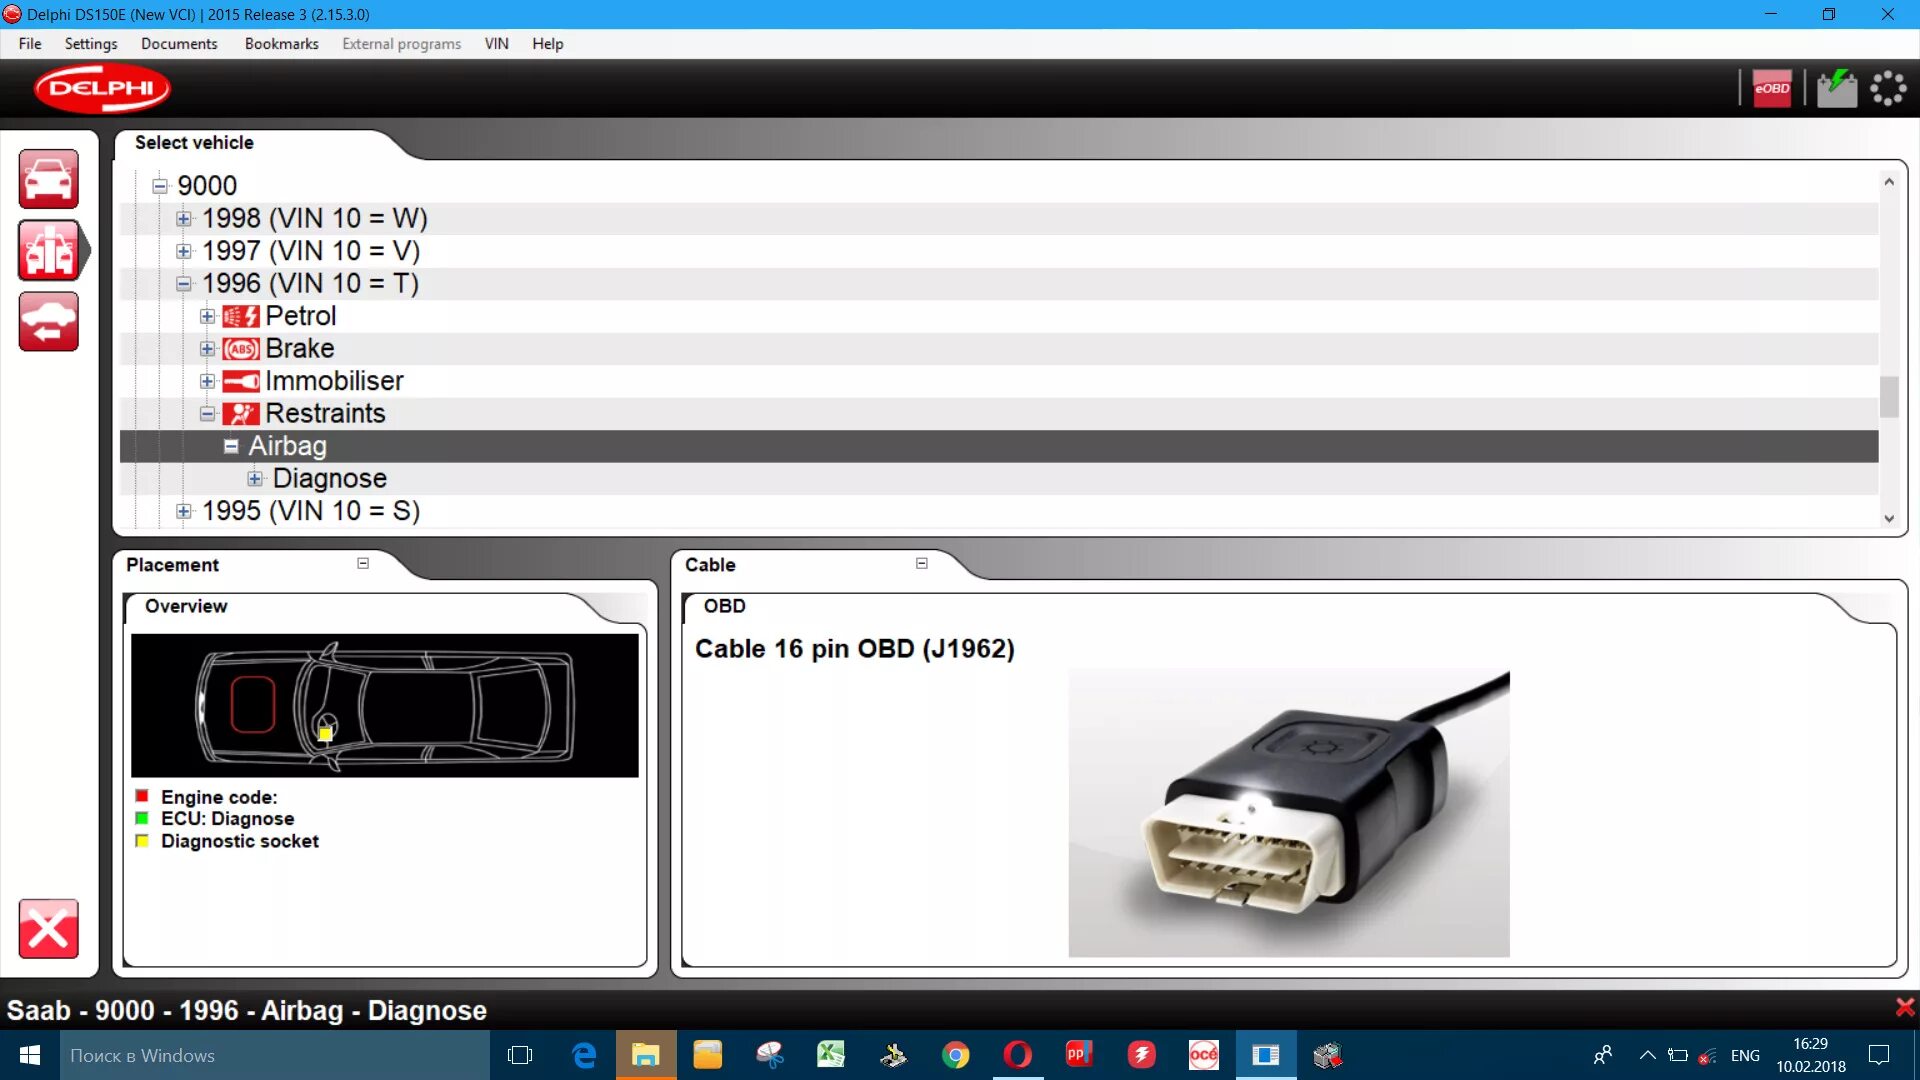Click the Petrol engine system icon
Image resolution: width=1920 pixels, height=1080 pixels.
point(240,316)
